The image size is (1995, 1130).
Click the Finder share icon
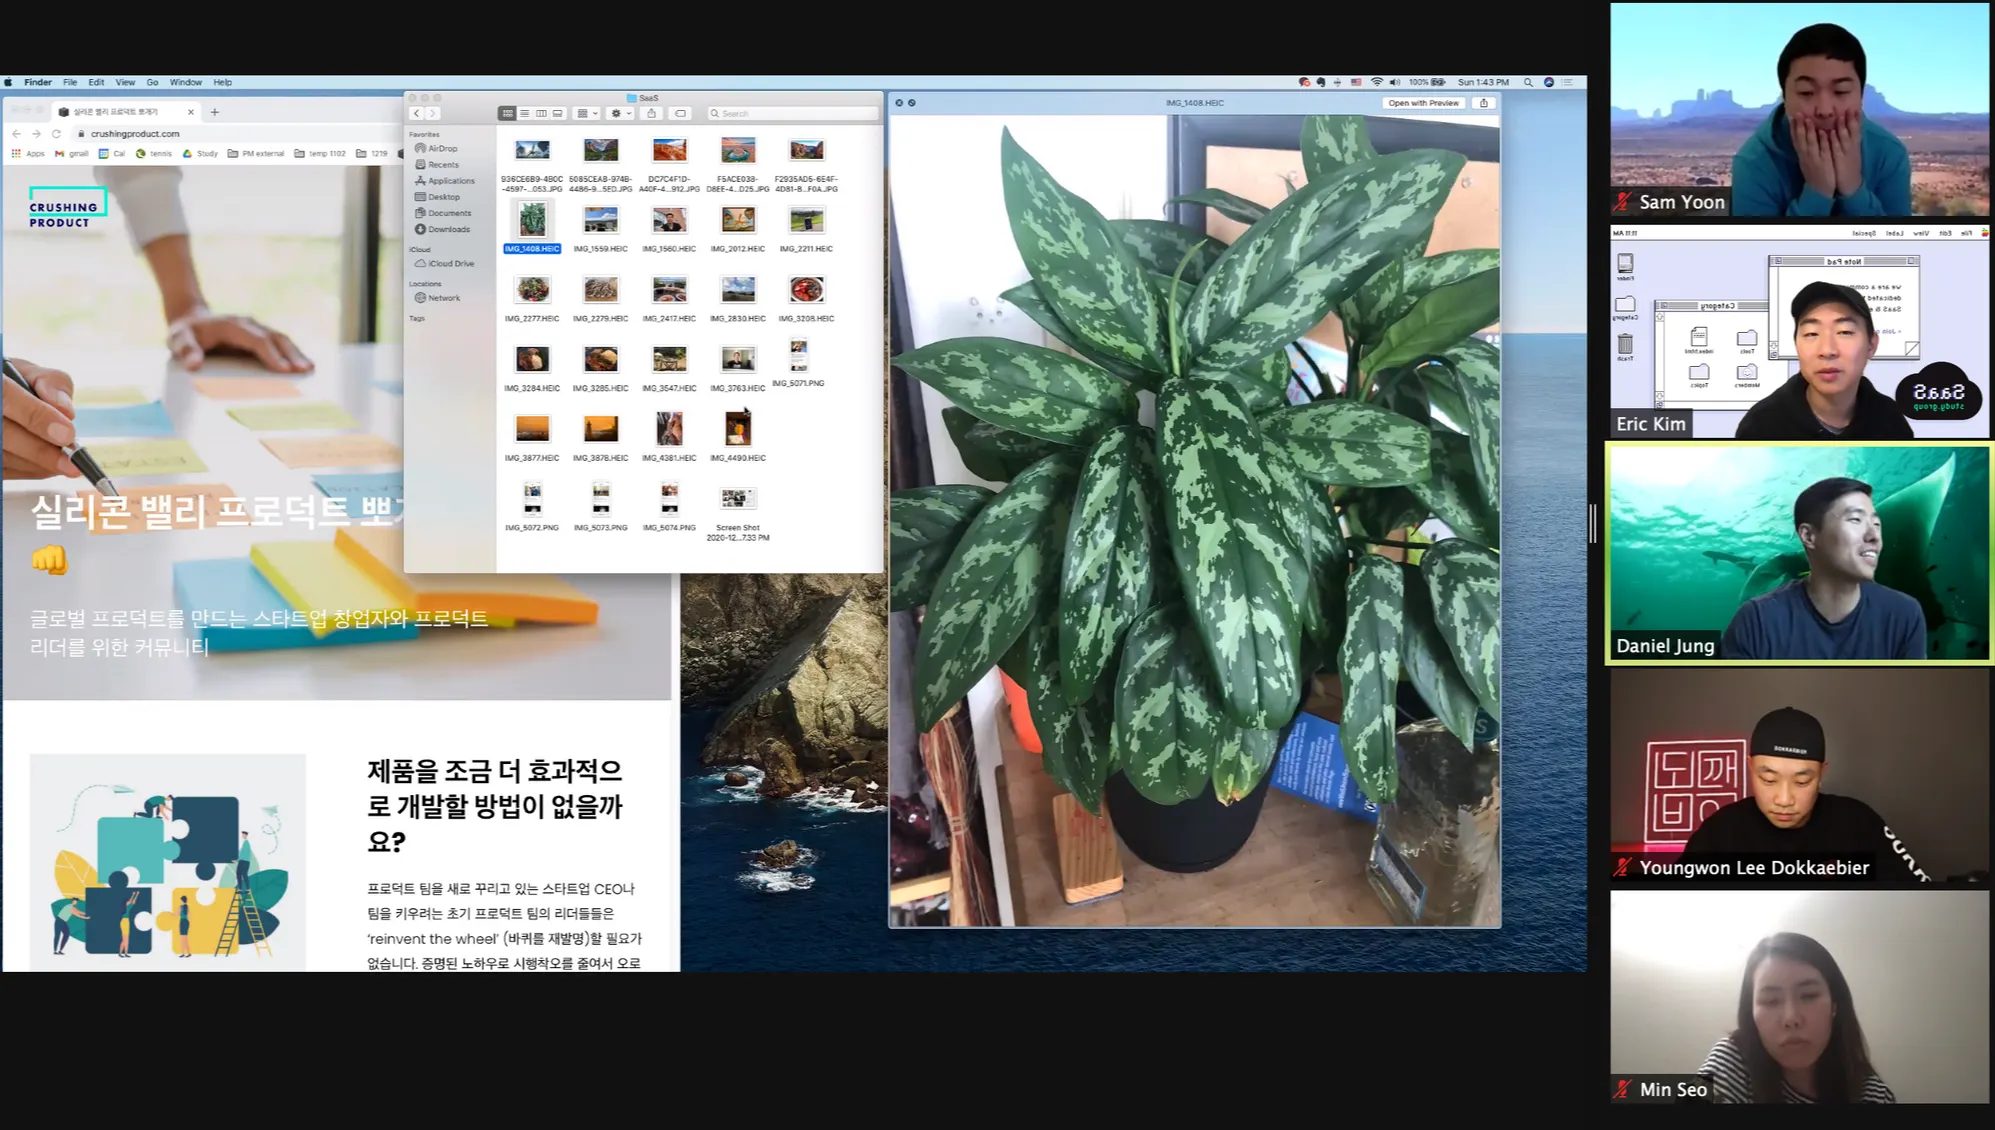(x=652, y=113)
